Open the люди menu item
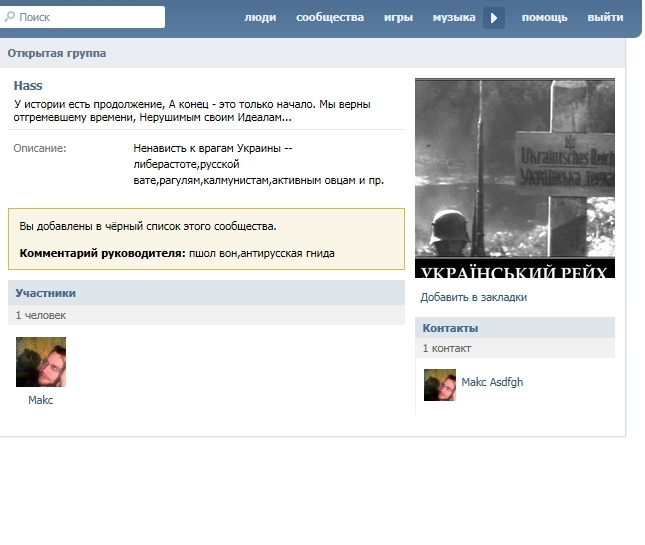Screen dimensions: 645x545 tap(260, 17)
